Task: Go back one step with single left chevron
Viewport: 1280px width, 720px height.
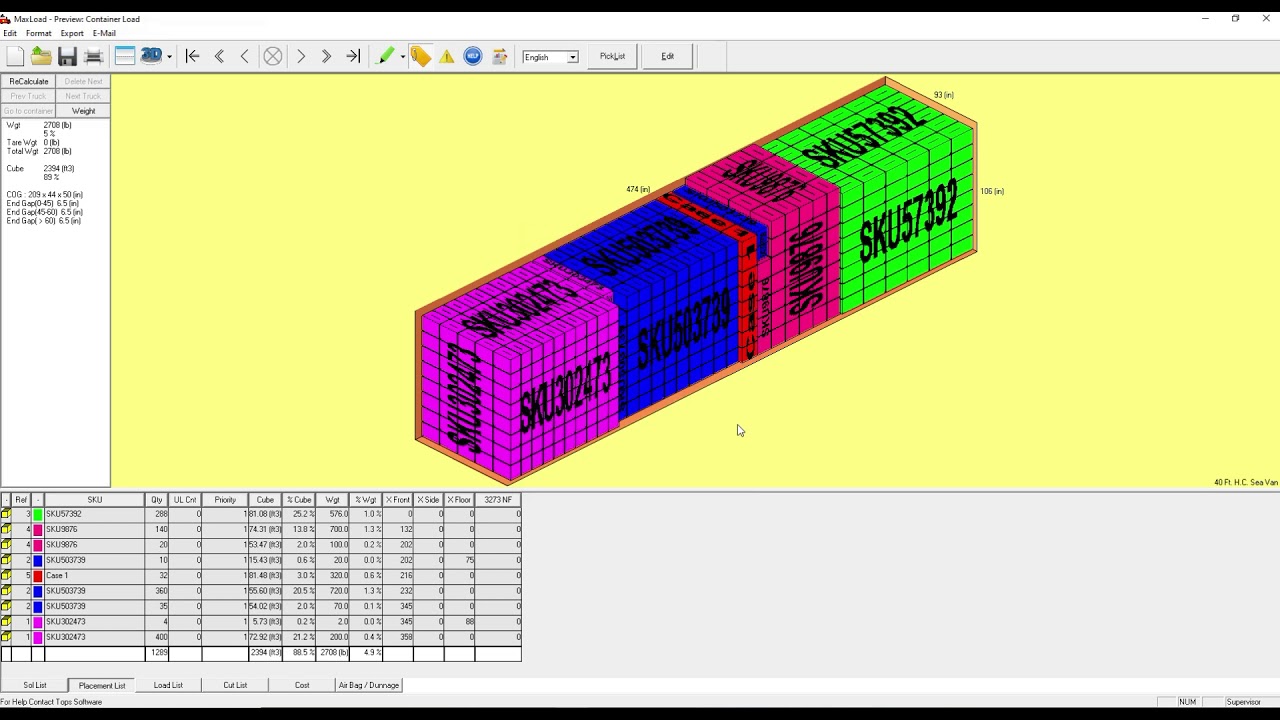Action: (245, 56)
